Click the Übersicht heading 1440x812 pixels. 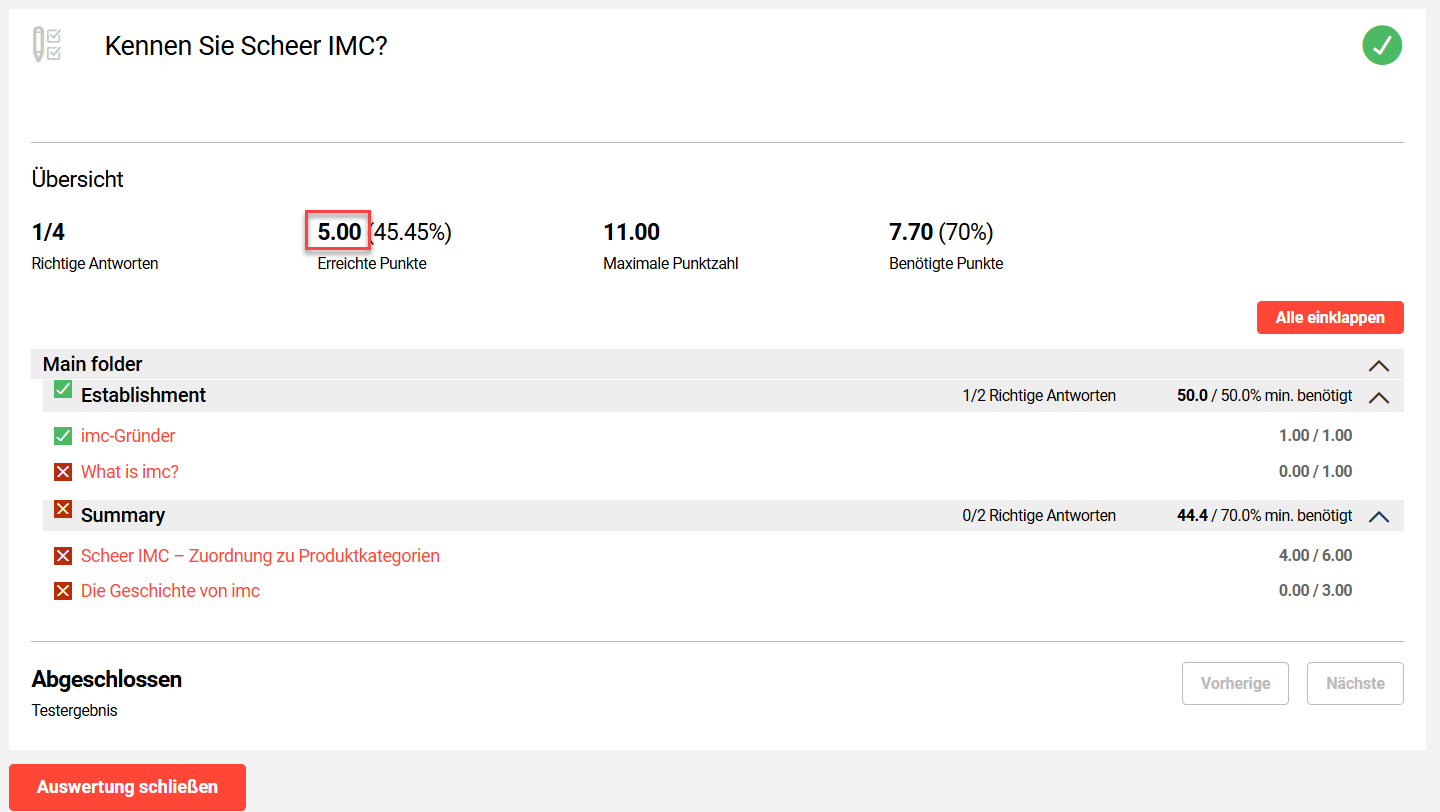click(x=78, y=180)
